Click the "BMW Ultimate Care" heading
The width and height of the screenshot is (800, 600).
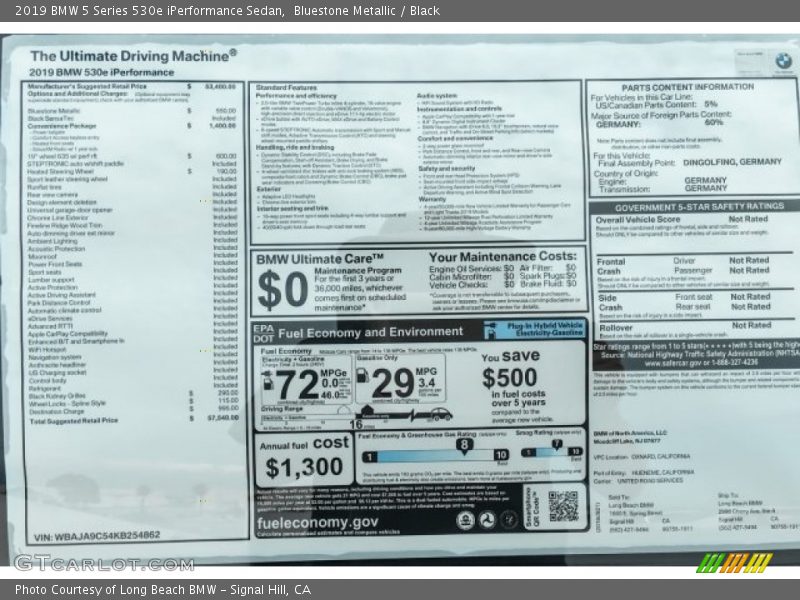[x=319, y=259]
